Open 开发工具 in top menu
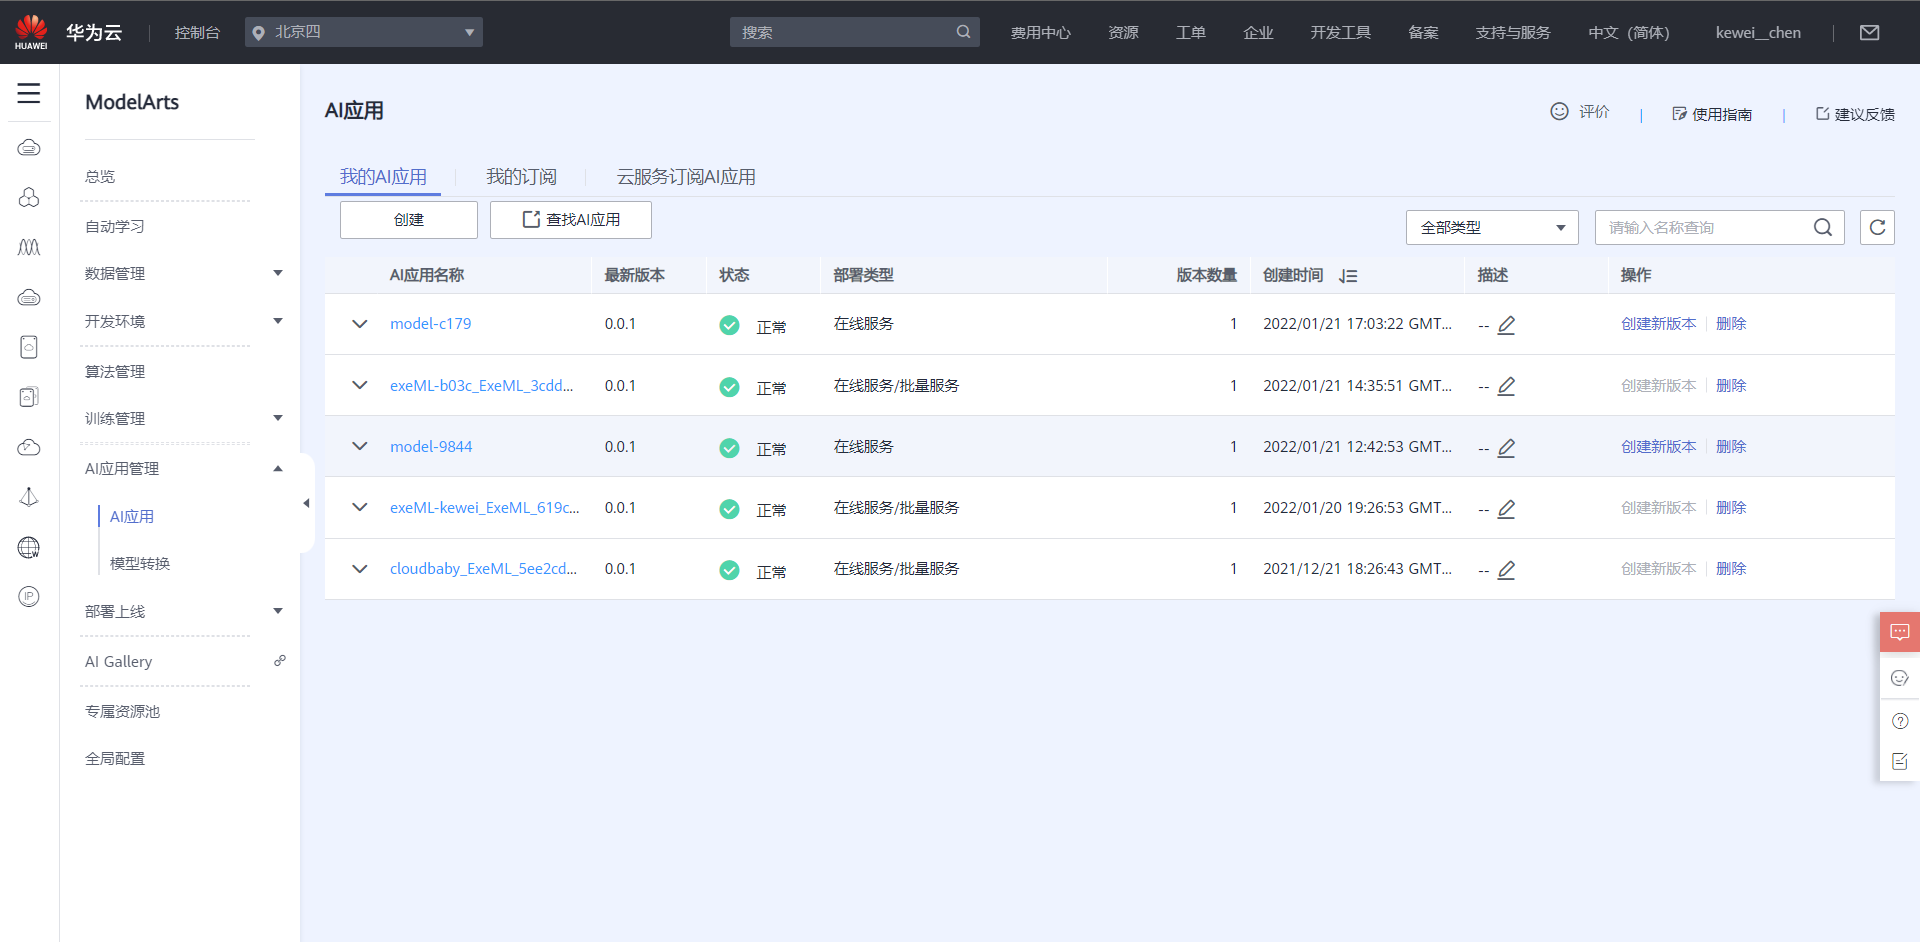Screen dimensions: 1920x942 pyautogui.click(x=1340, y=32)
